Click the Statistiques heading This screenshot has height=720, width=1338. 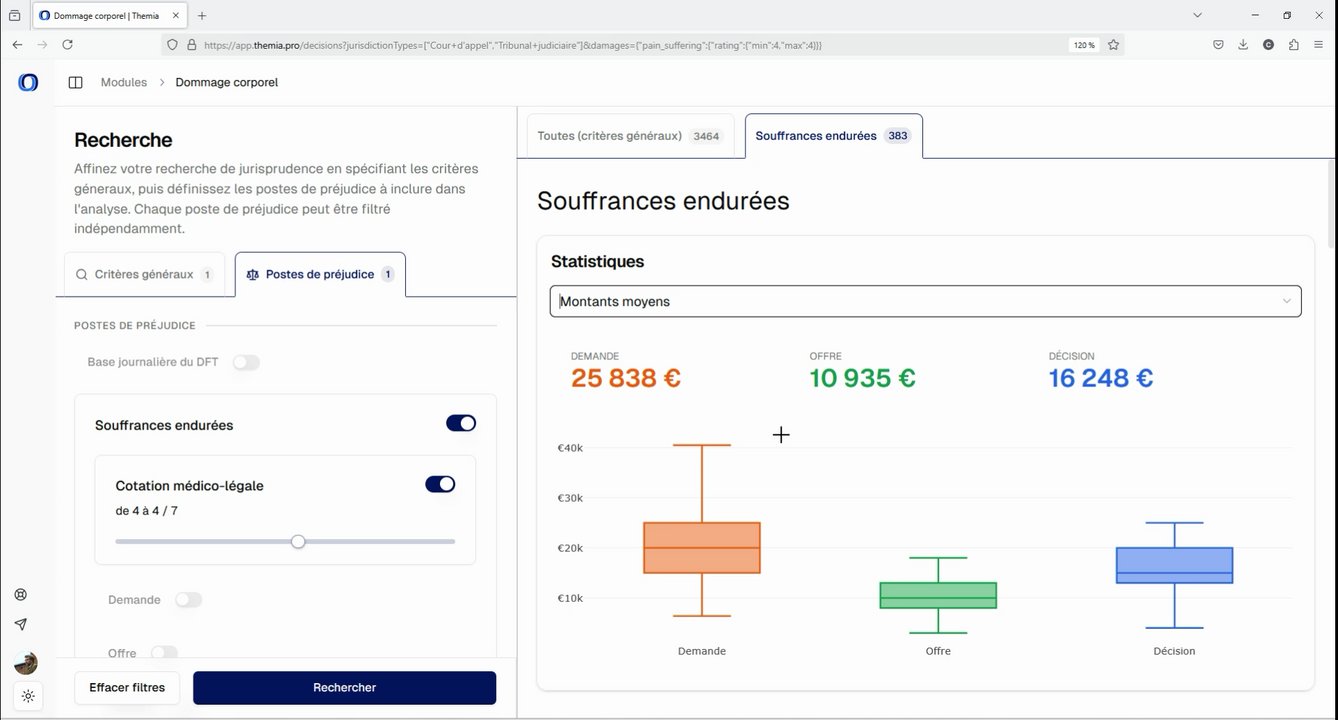(598, 261)
